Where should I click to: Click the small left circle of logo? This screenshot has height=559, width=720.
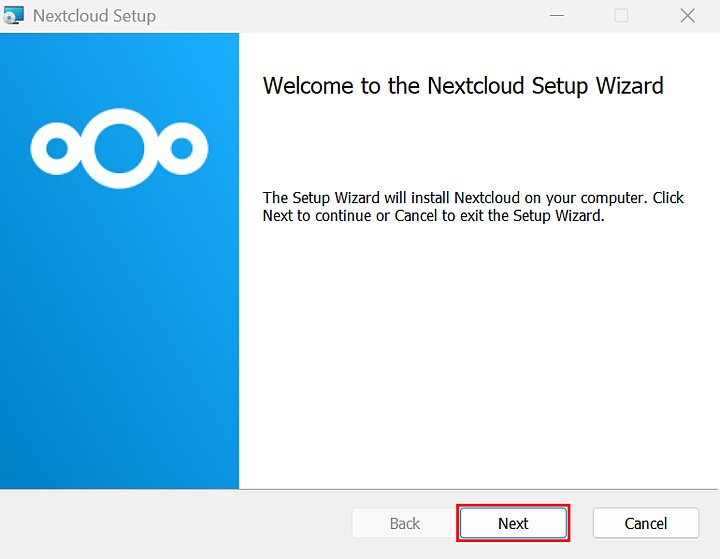click(x=57, y=149)
